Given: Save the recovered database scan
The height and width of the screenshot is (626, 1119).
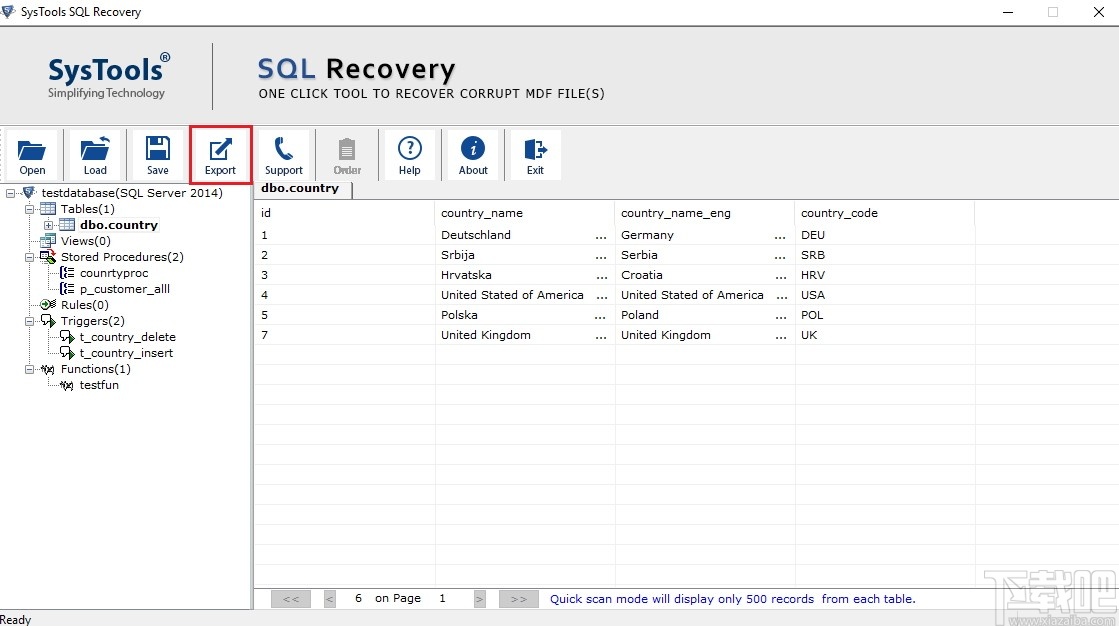Looking at the screenshot, I should [158, 155].
